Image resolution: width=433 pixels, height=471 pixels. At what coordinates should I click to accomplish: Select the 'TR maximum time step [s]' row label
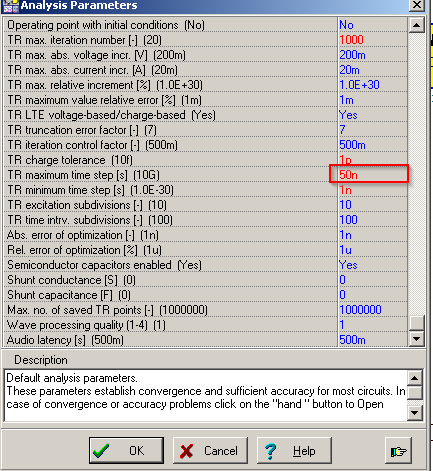tap(83, 175)
